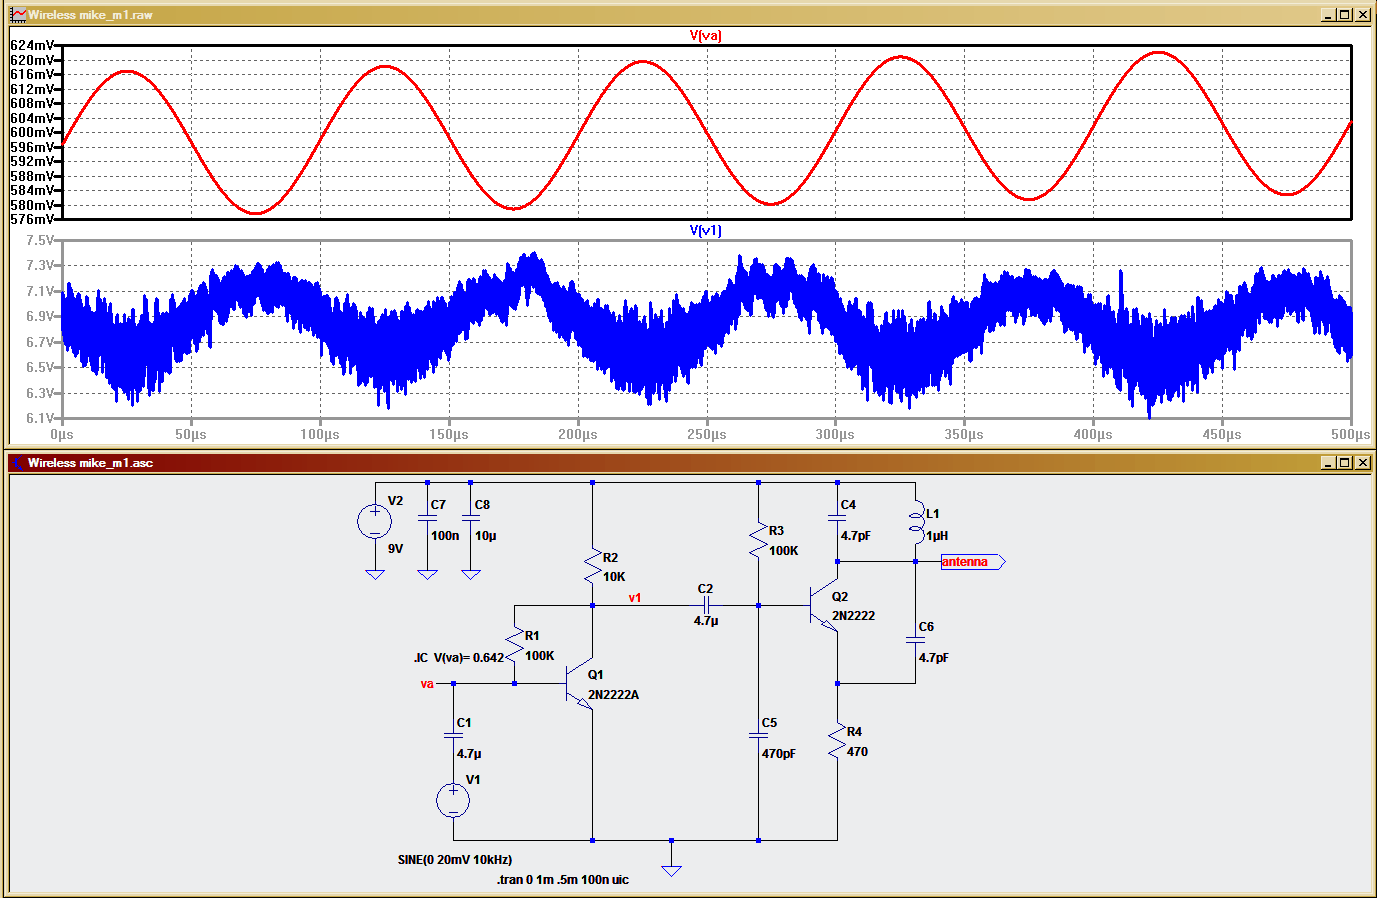Click the 2N2222 model label of Q2
This screenshot has height=898, width=1377.
[x=853, y=616]
